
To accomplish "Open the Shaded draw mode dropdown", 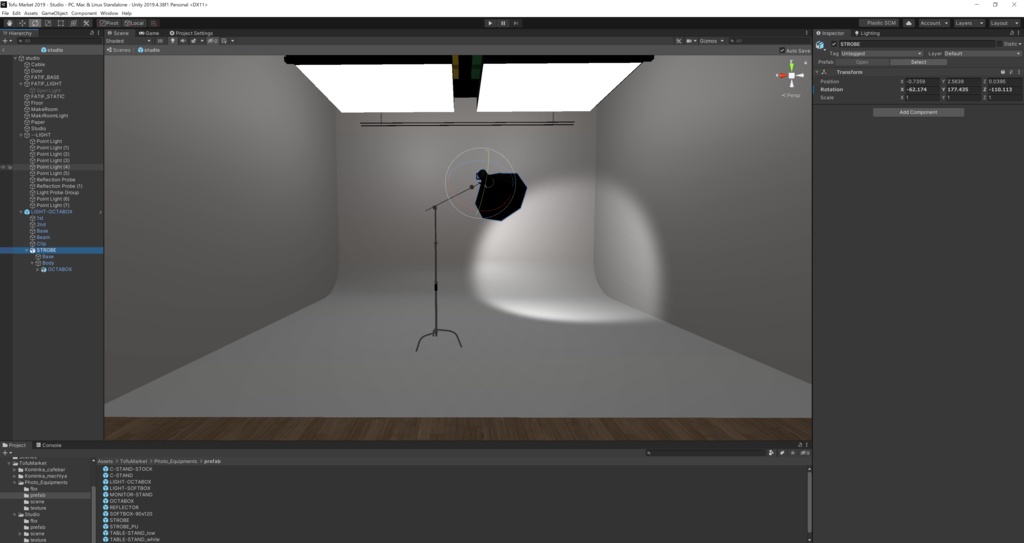I will click(x=128, y=41).
